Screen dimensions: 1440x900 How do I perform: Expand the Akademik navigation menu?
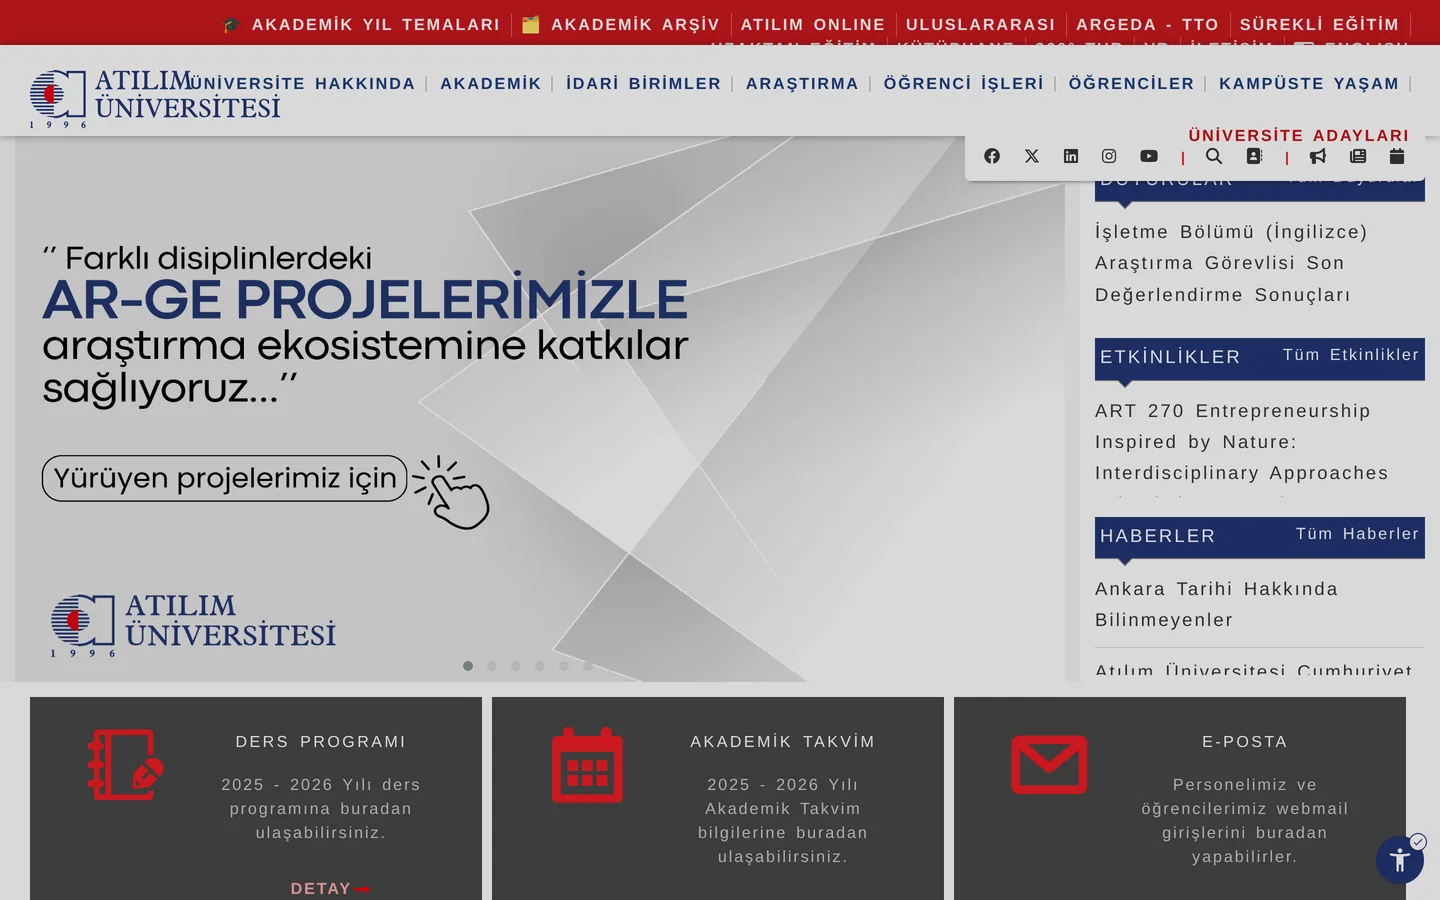click(491, 83)
